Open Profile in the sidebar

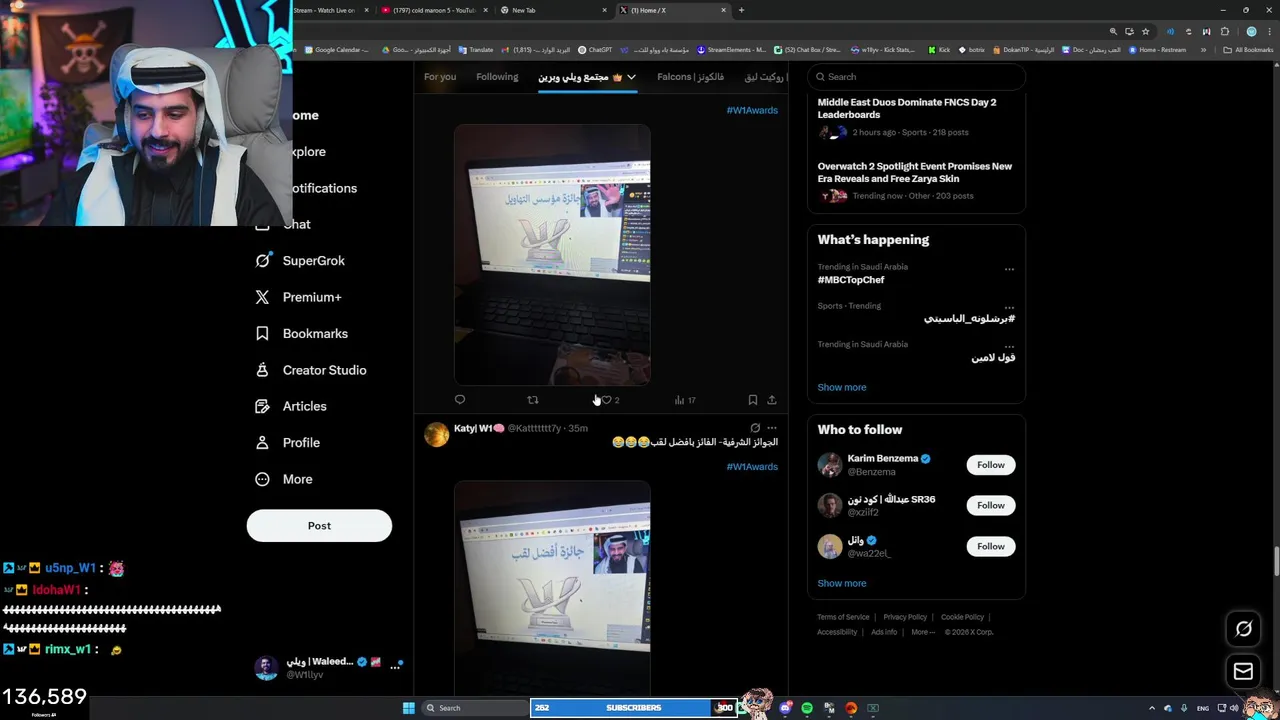click(288, 442)
